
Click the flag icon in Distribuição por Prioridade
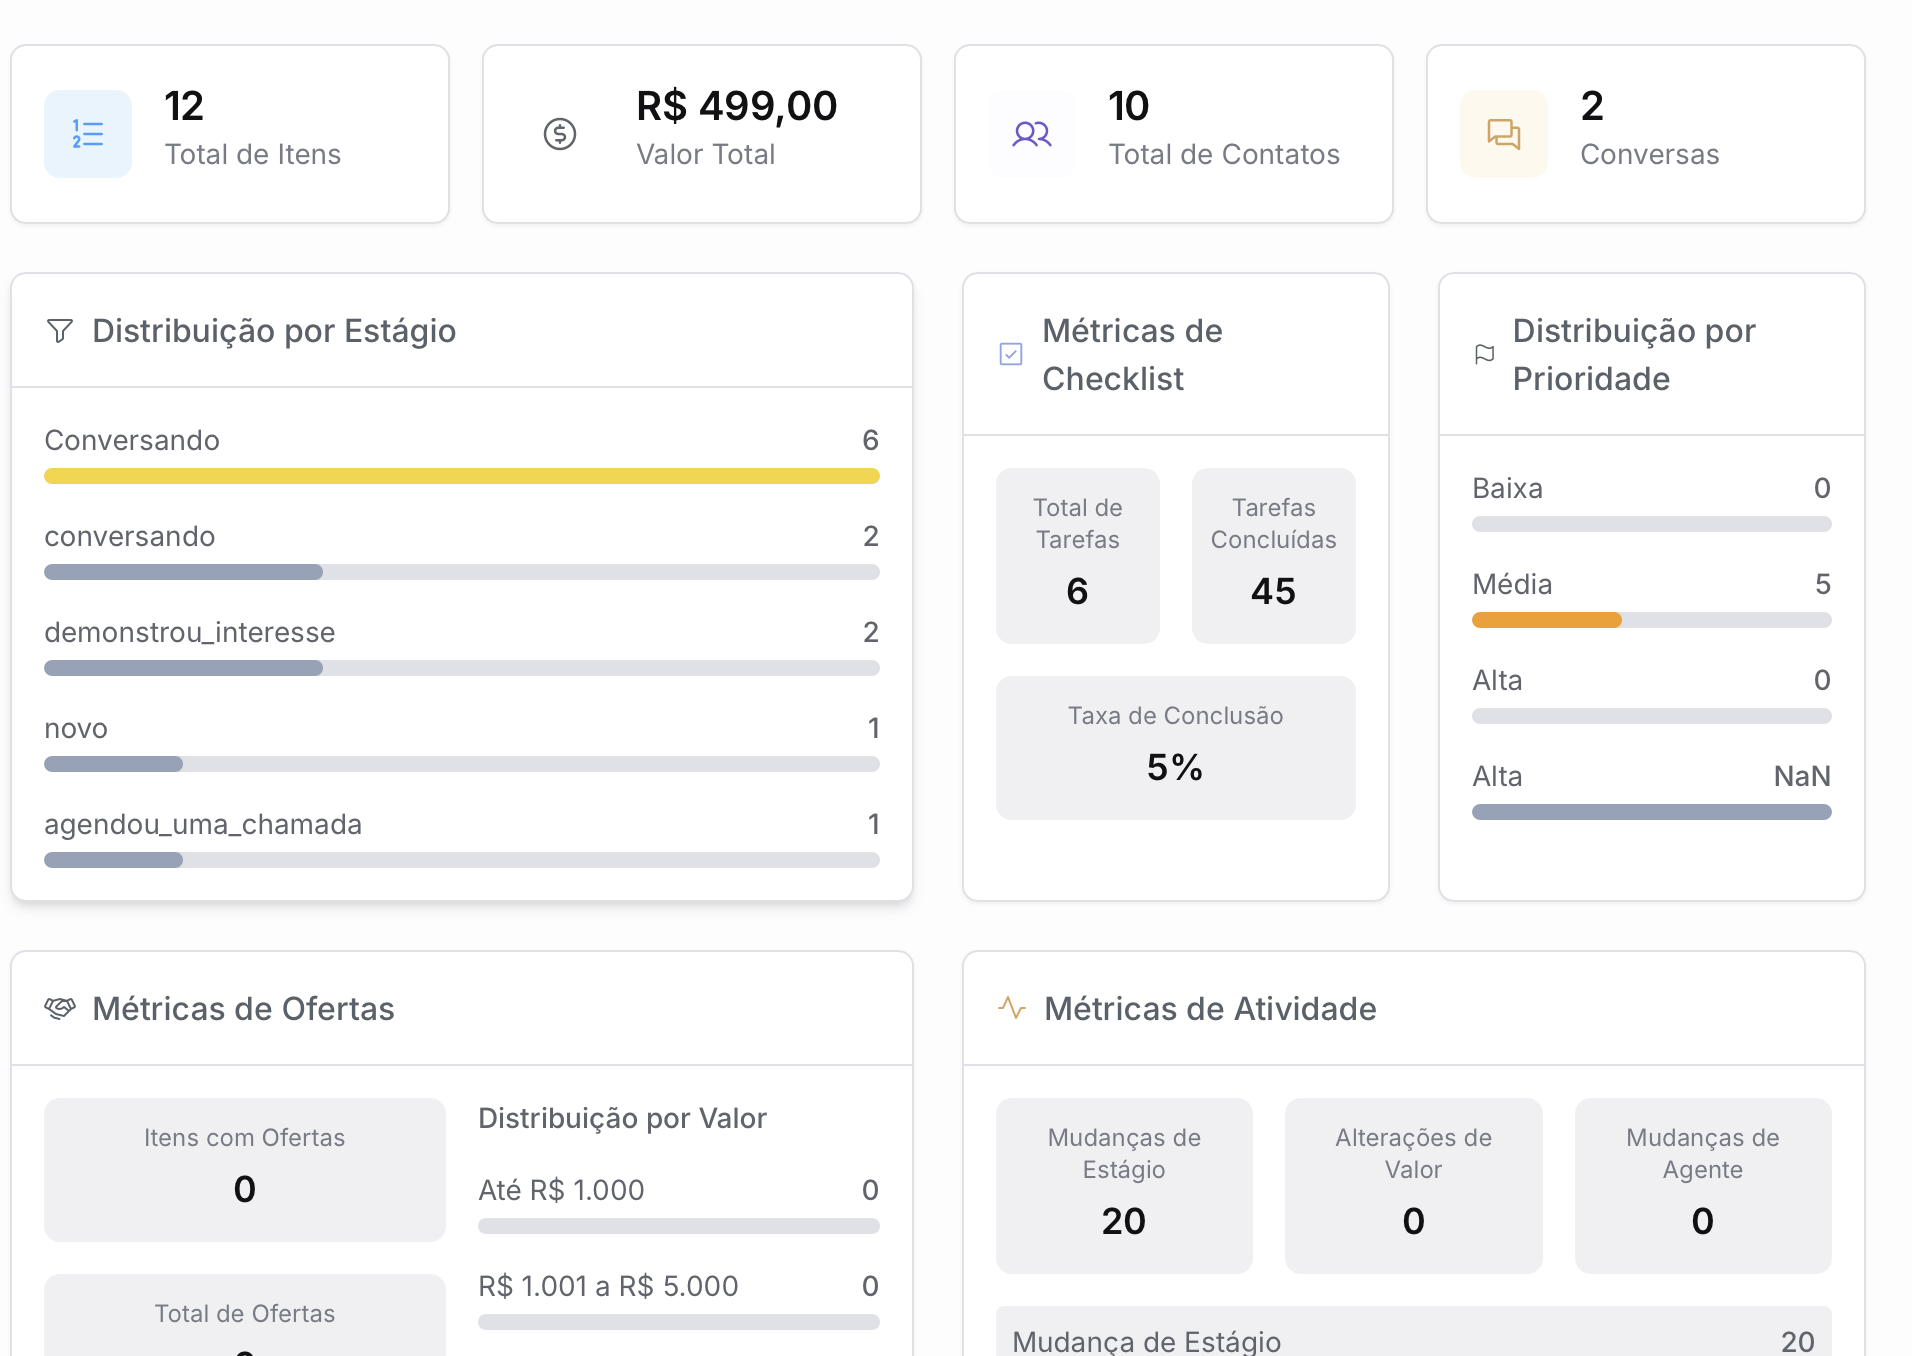[1484, 353]
